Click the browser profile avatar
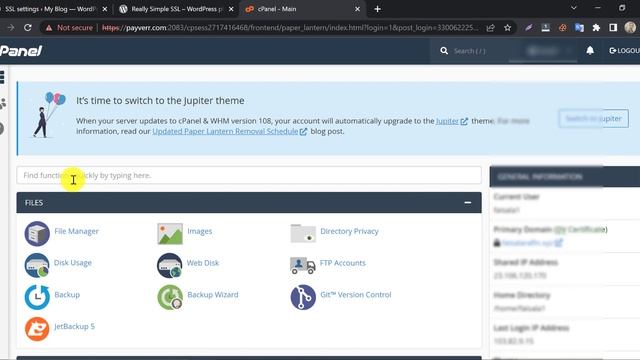 (630, 28)
